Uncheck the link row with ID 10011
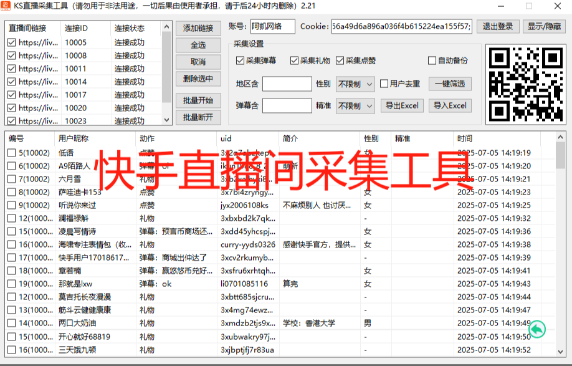The image size is (572, 366). 11,69
